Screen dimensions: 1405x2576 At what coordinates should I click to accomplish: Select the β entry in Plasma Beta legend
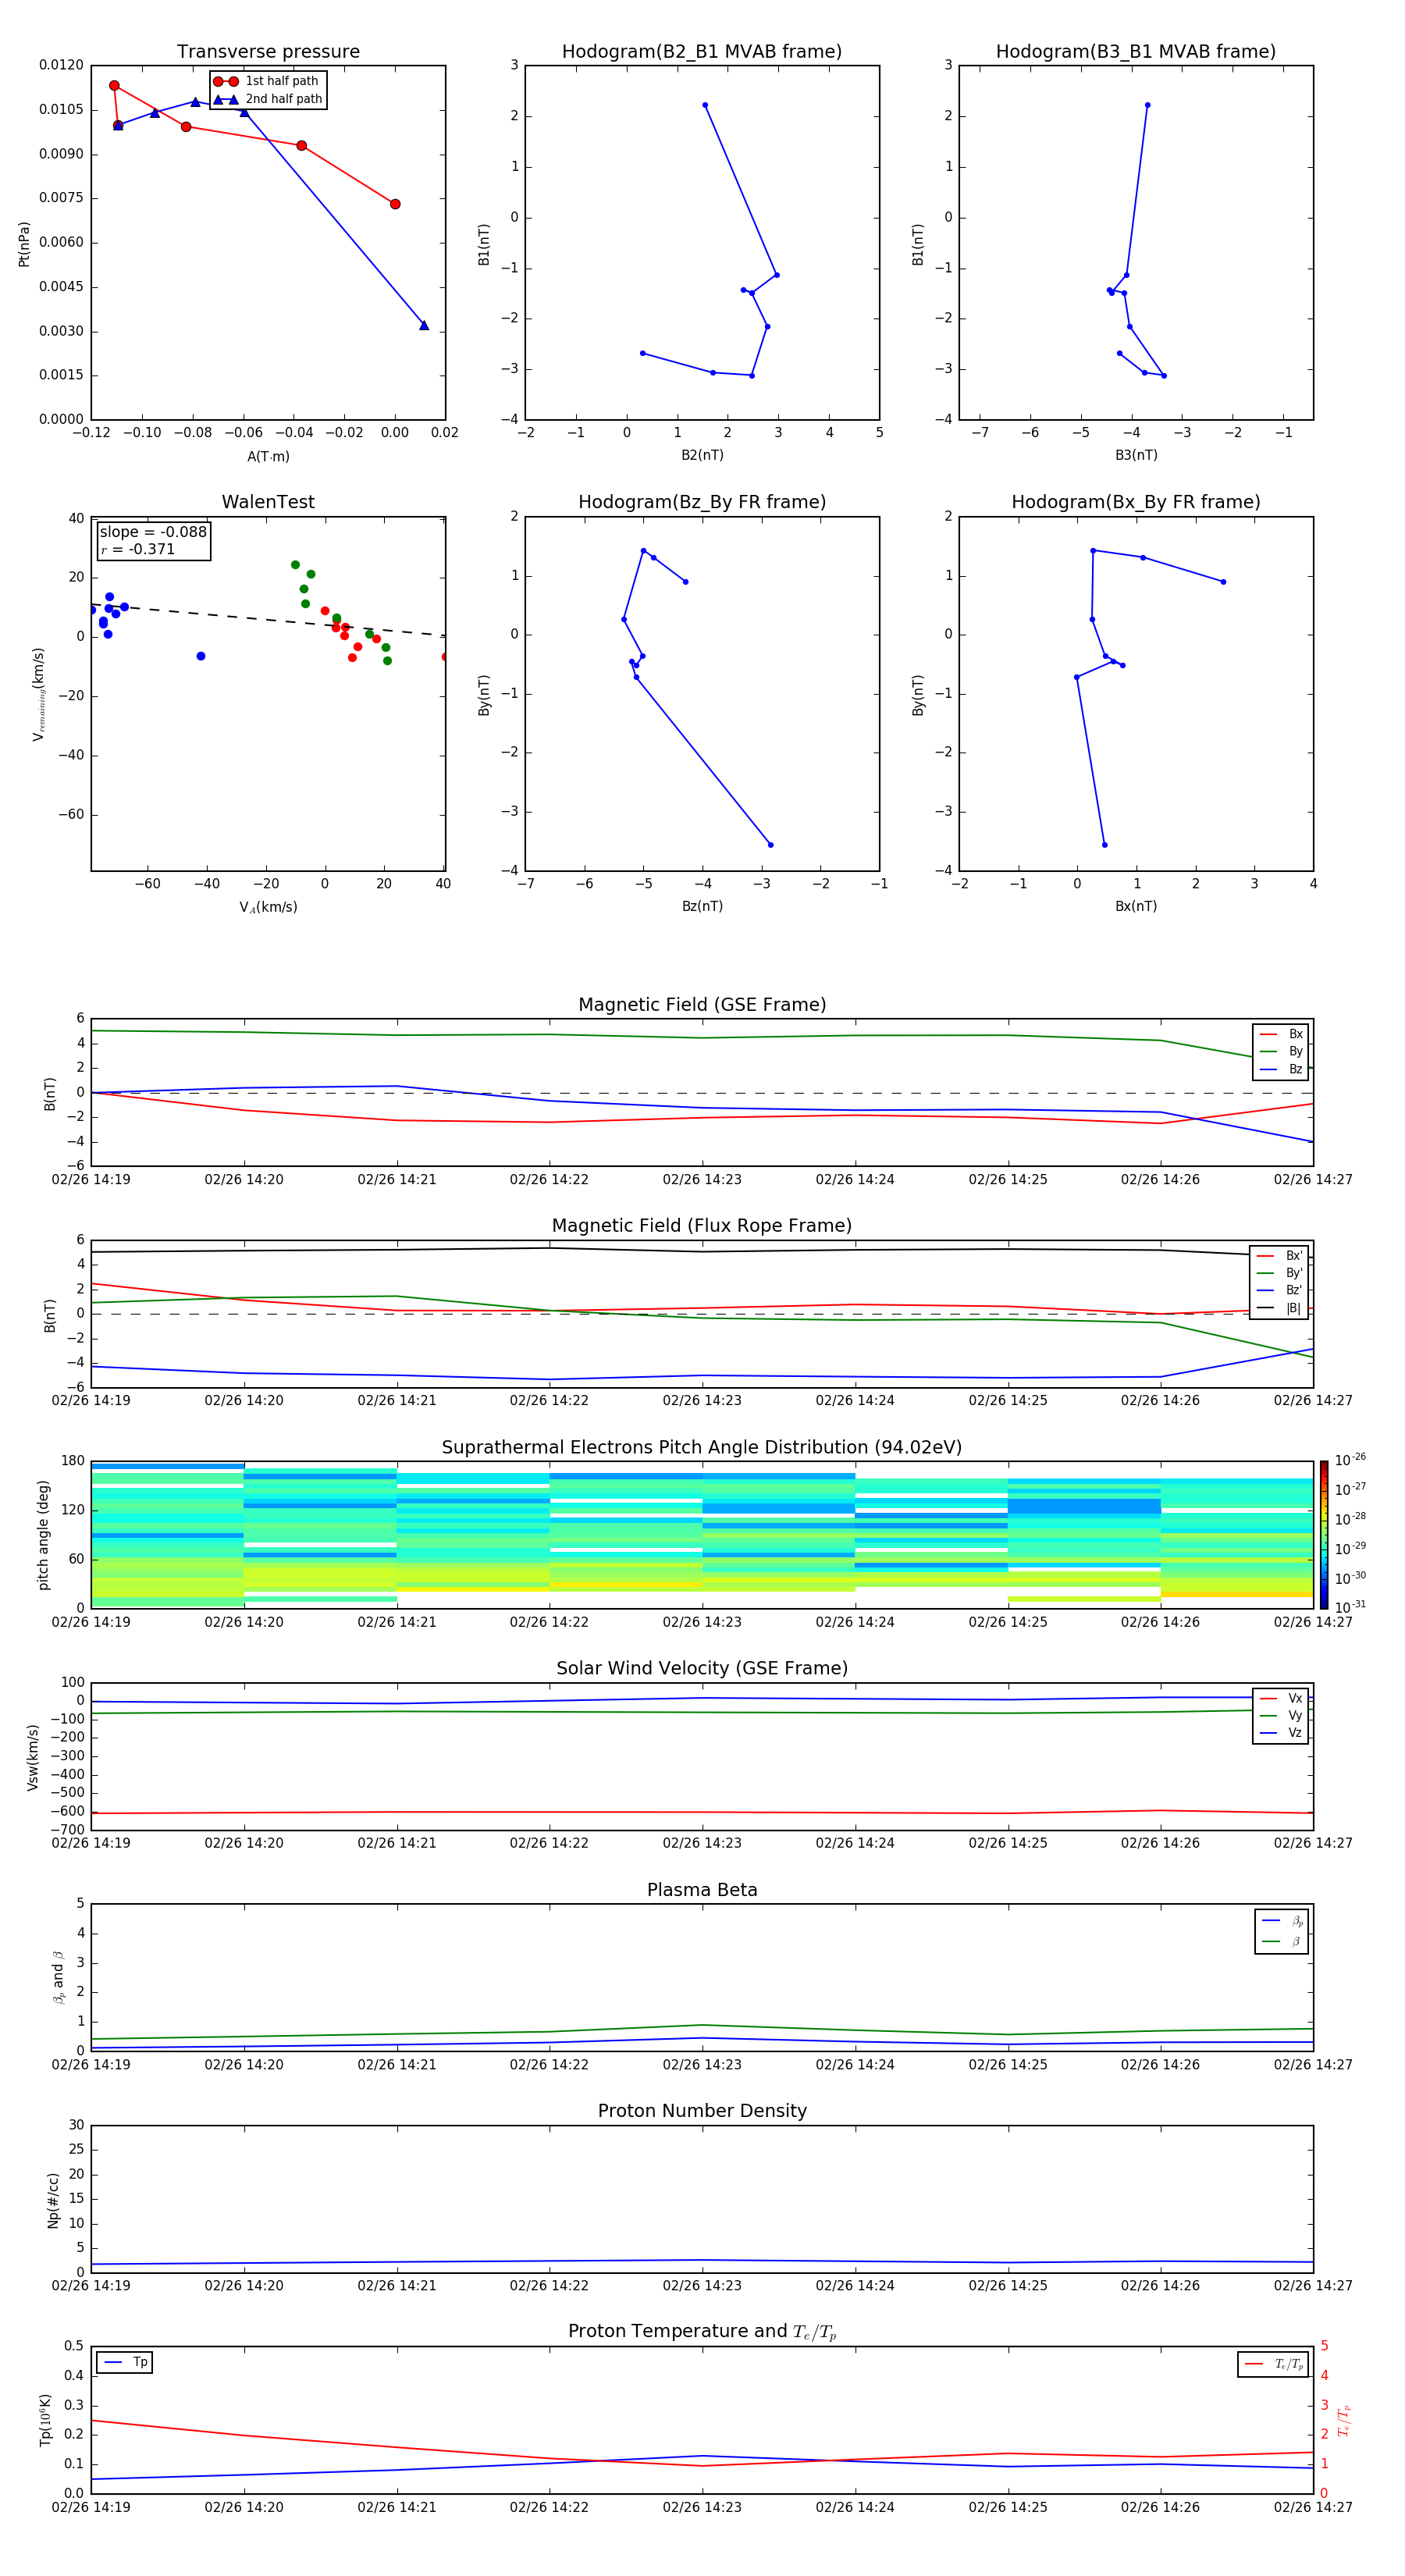[x=1282, y=1941]
